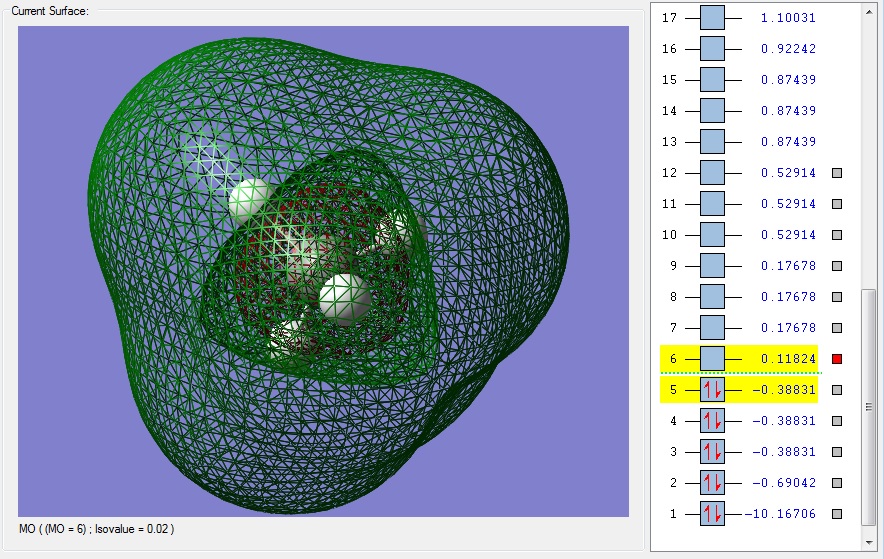Click the white hydrogen atom sphere in viewer
The width and height of the screenshot is (884, 559).
[x=345, y=299]
